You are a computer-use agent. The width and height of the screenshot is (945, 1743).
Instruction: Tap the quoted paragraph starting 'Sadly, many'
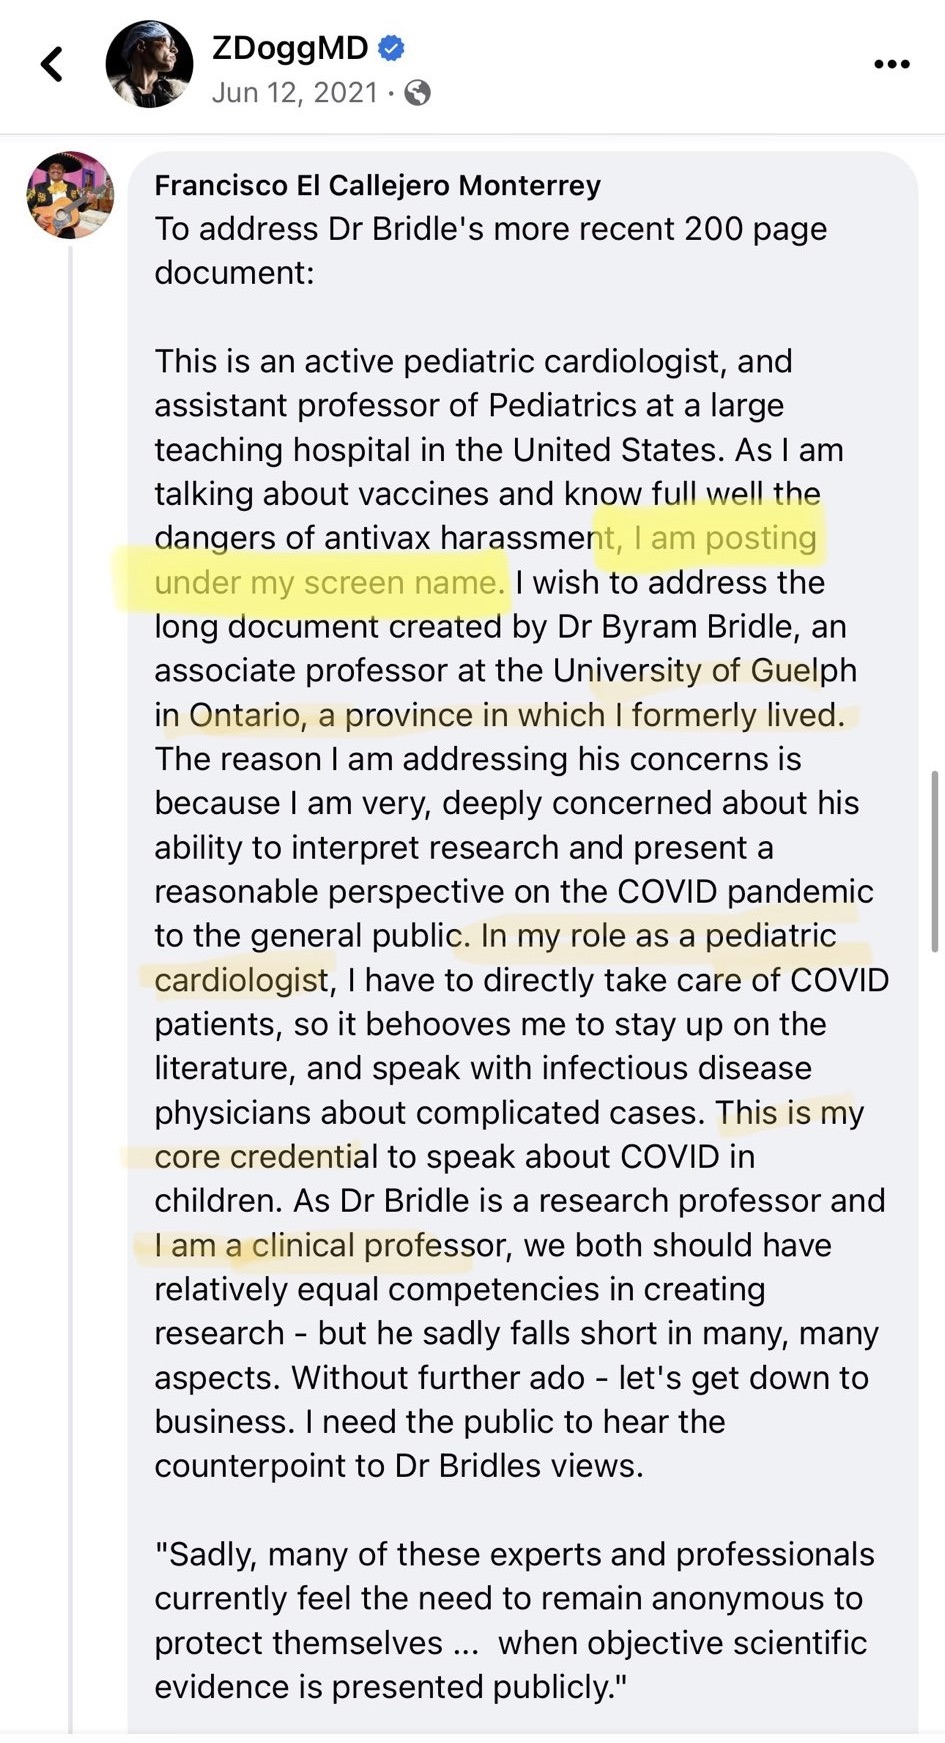point(514,1620)
